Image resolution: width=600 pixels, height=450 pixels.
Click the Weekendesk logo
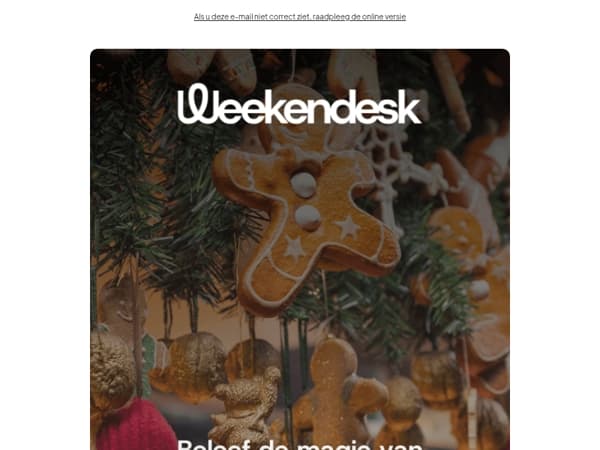tap(300, 104)
